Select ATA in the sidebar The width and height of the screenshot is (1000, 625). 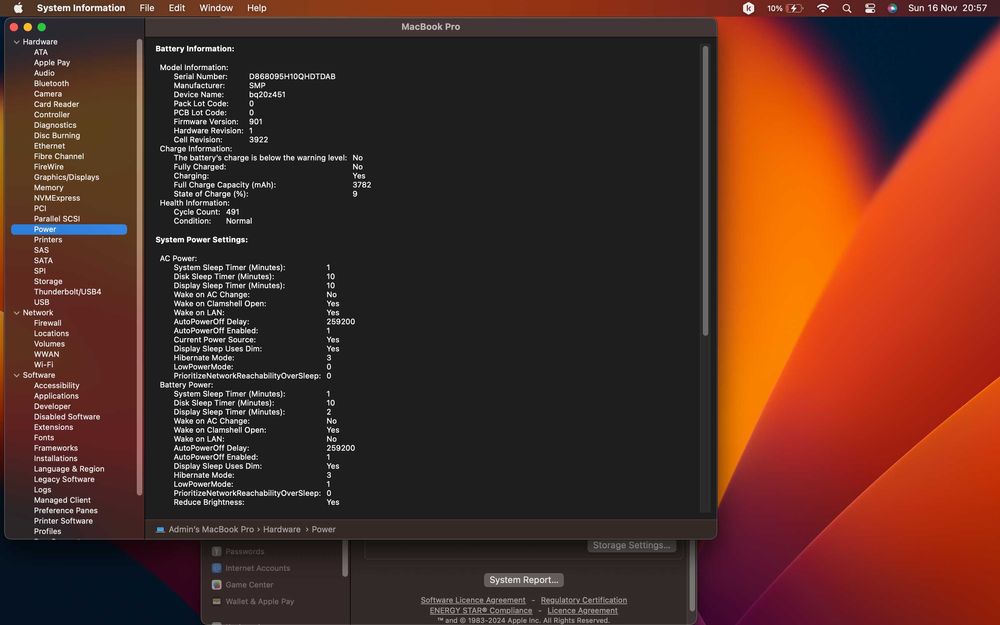41,52
